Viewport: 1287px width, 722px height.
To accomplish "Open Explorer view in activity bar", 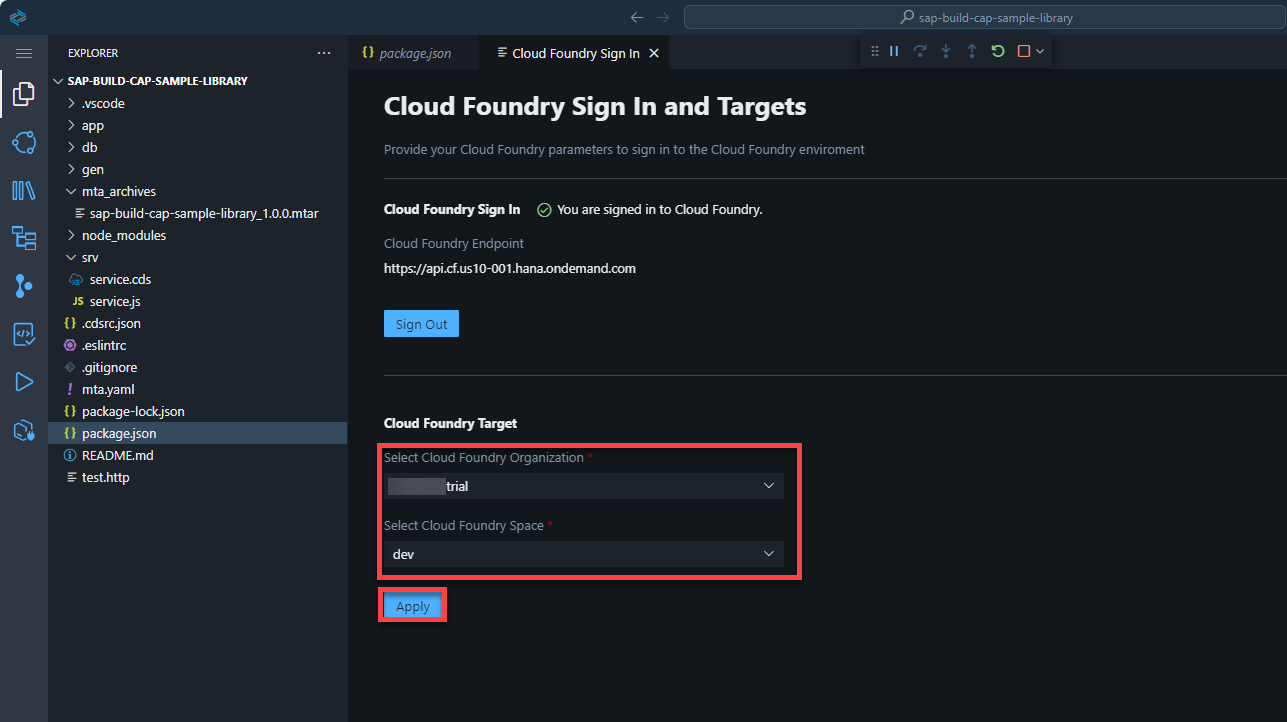I will coord(24,94).
